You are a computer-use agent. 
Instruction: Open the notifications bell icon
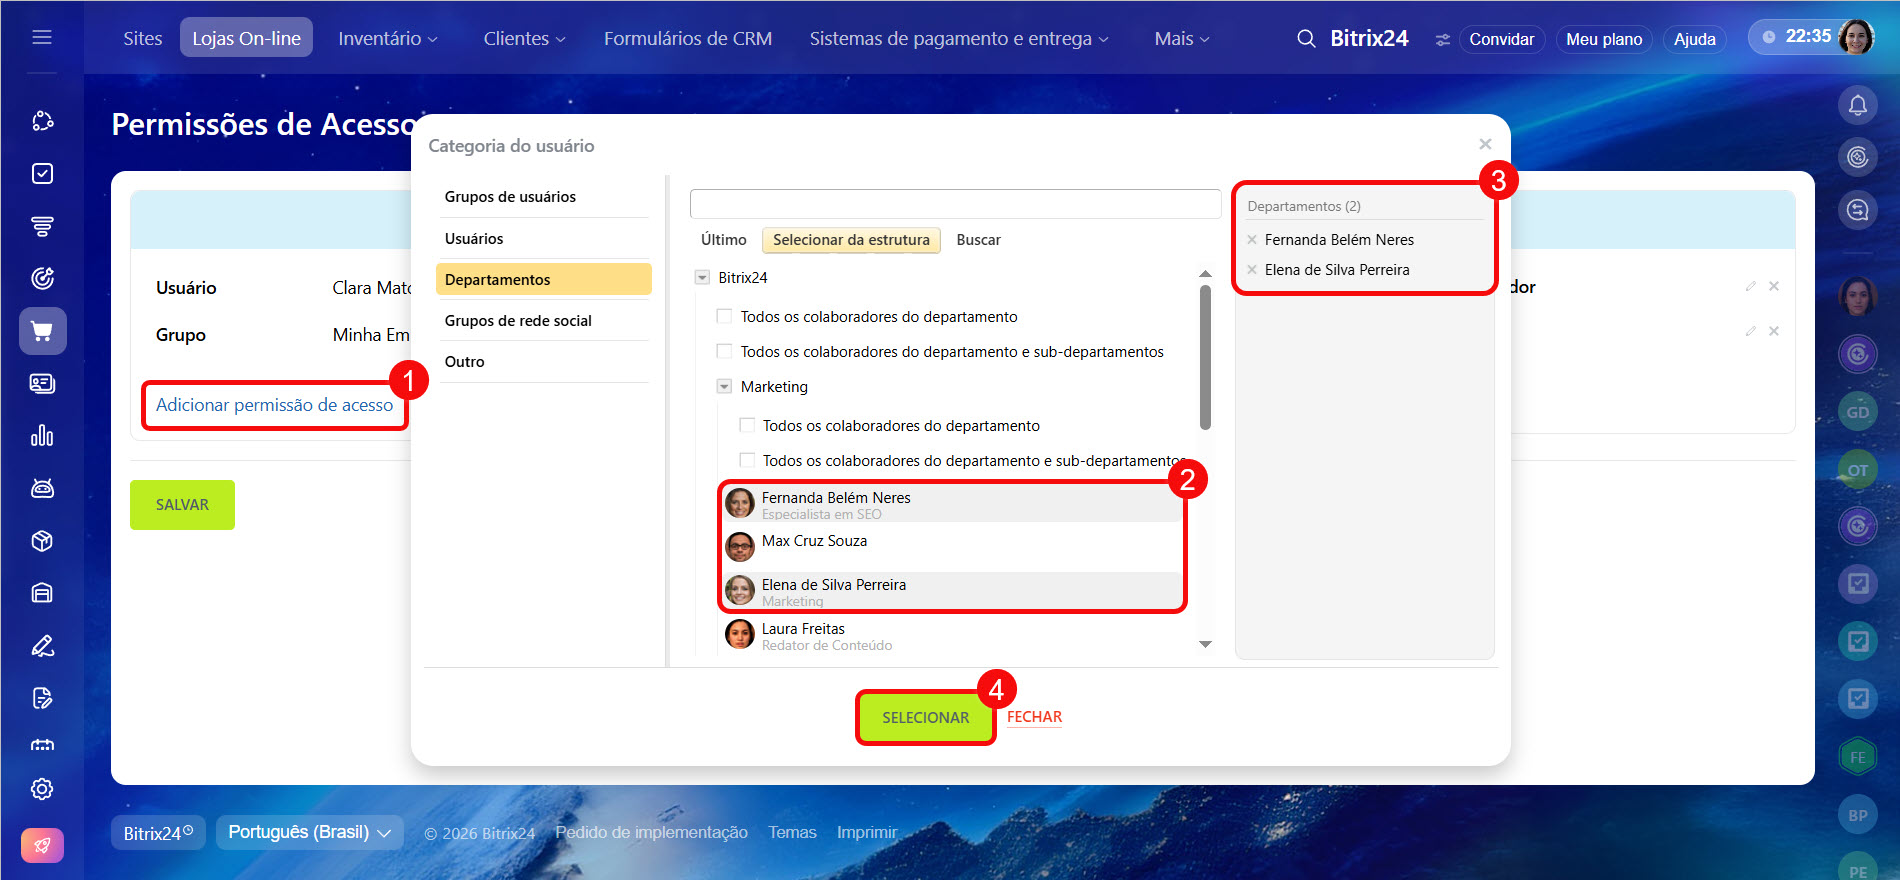(x=1857, y=105)
